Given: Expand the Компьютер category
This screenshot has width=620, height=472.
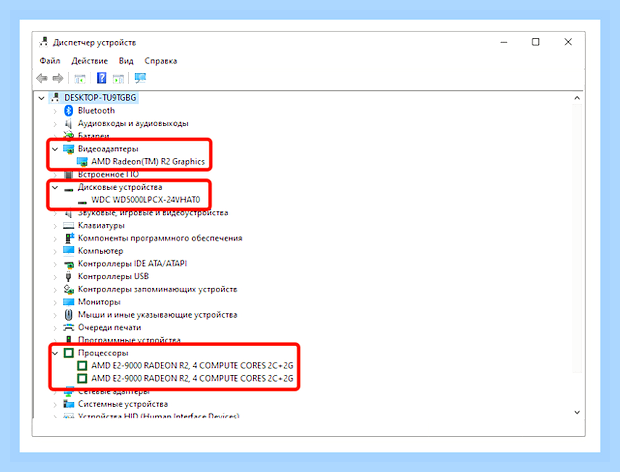Looking at the screenshot, I should [55, 251].
